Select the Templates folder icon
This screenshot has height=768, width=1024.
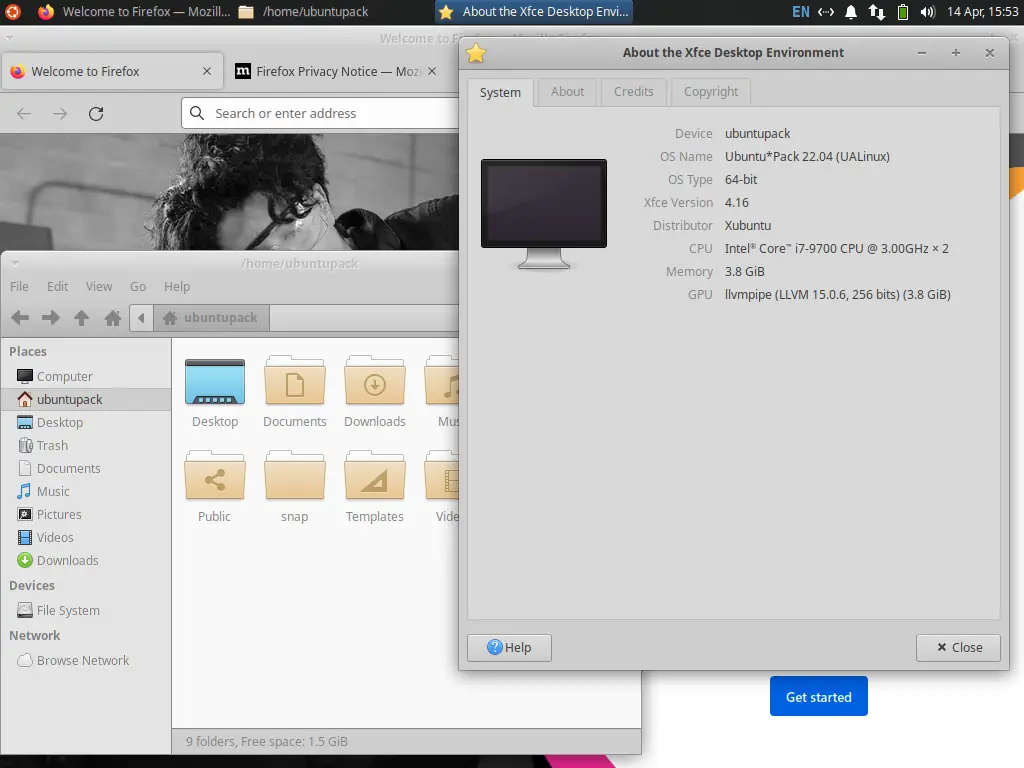click(x=375, y=476)
